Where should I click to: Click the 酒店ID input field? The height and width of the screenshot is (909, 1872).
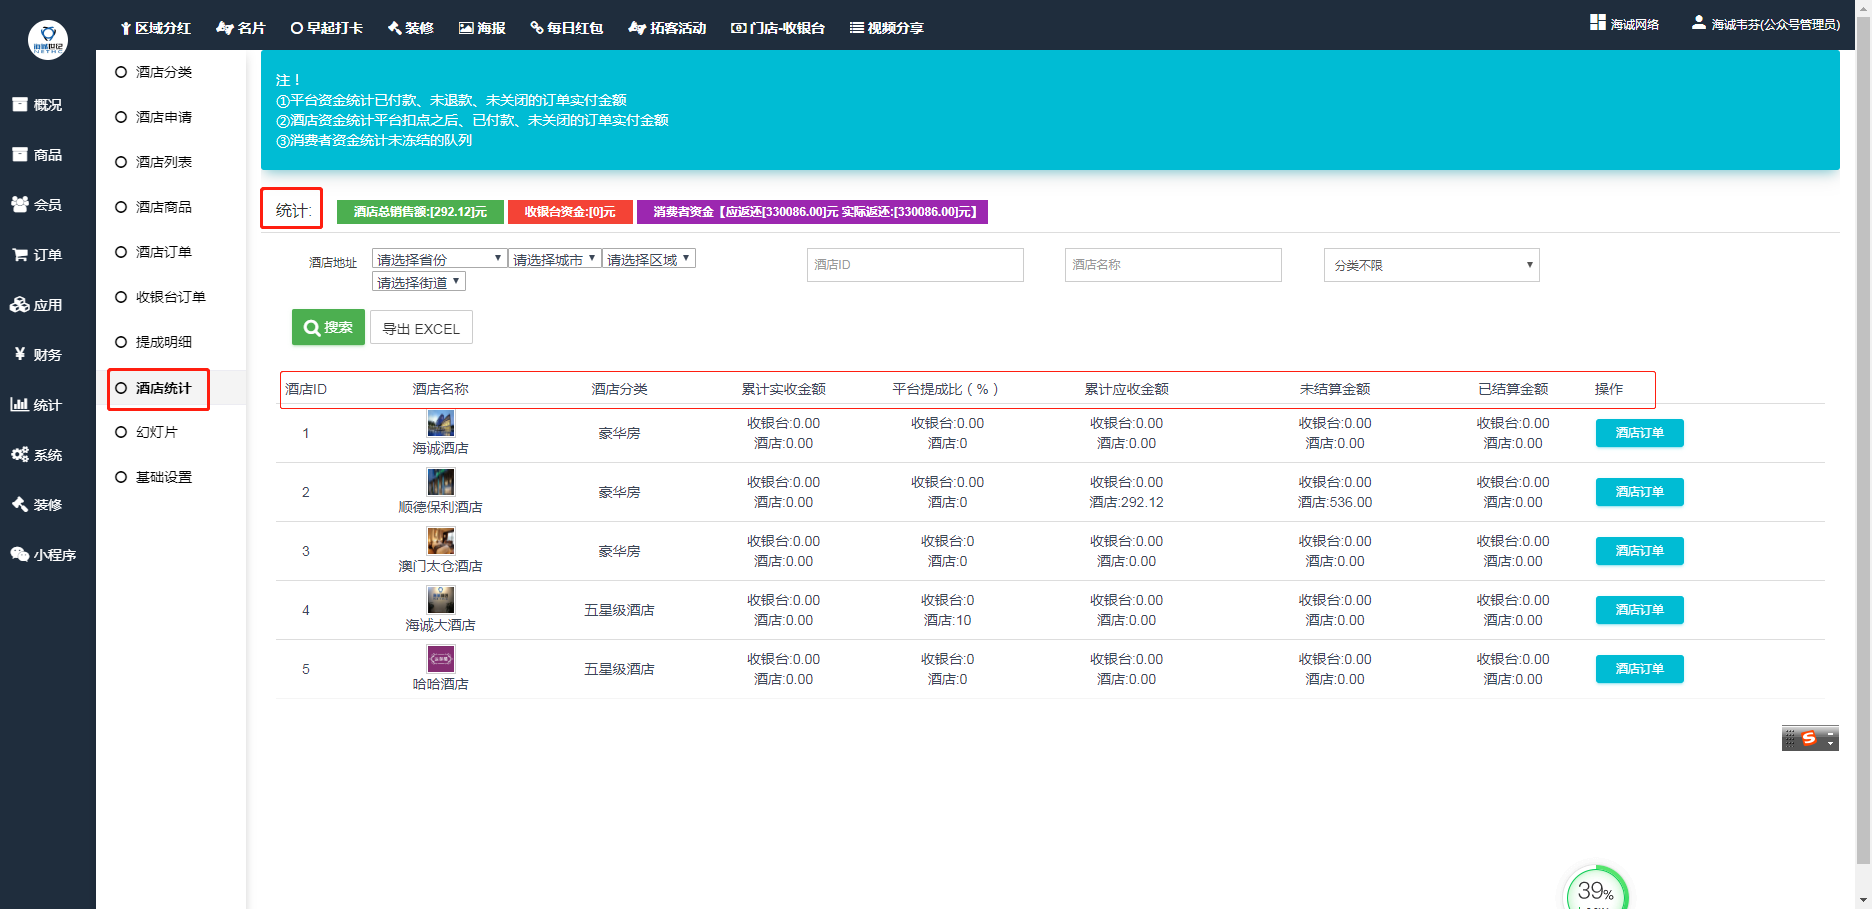point(914,265)
